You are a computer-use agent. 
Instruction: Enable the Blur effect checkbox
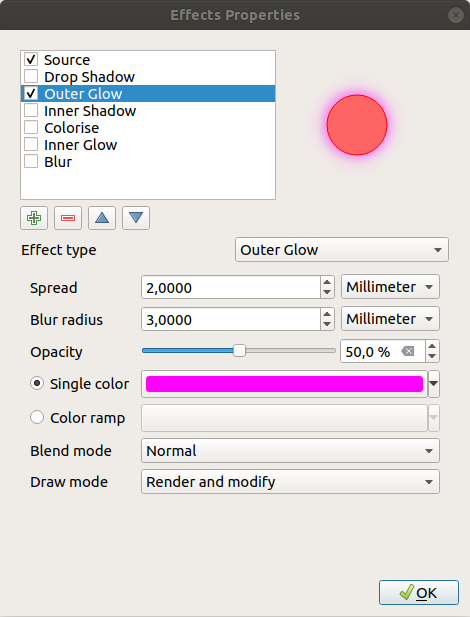(31, 161)
